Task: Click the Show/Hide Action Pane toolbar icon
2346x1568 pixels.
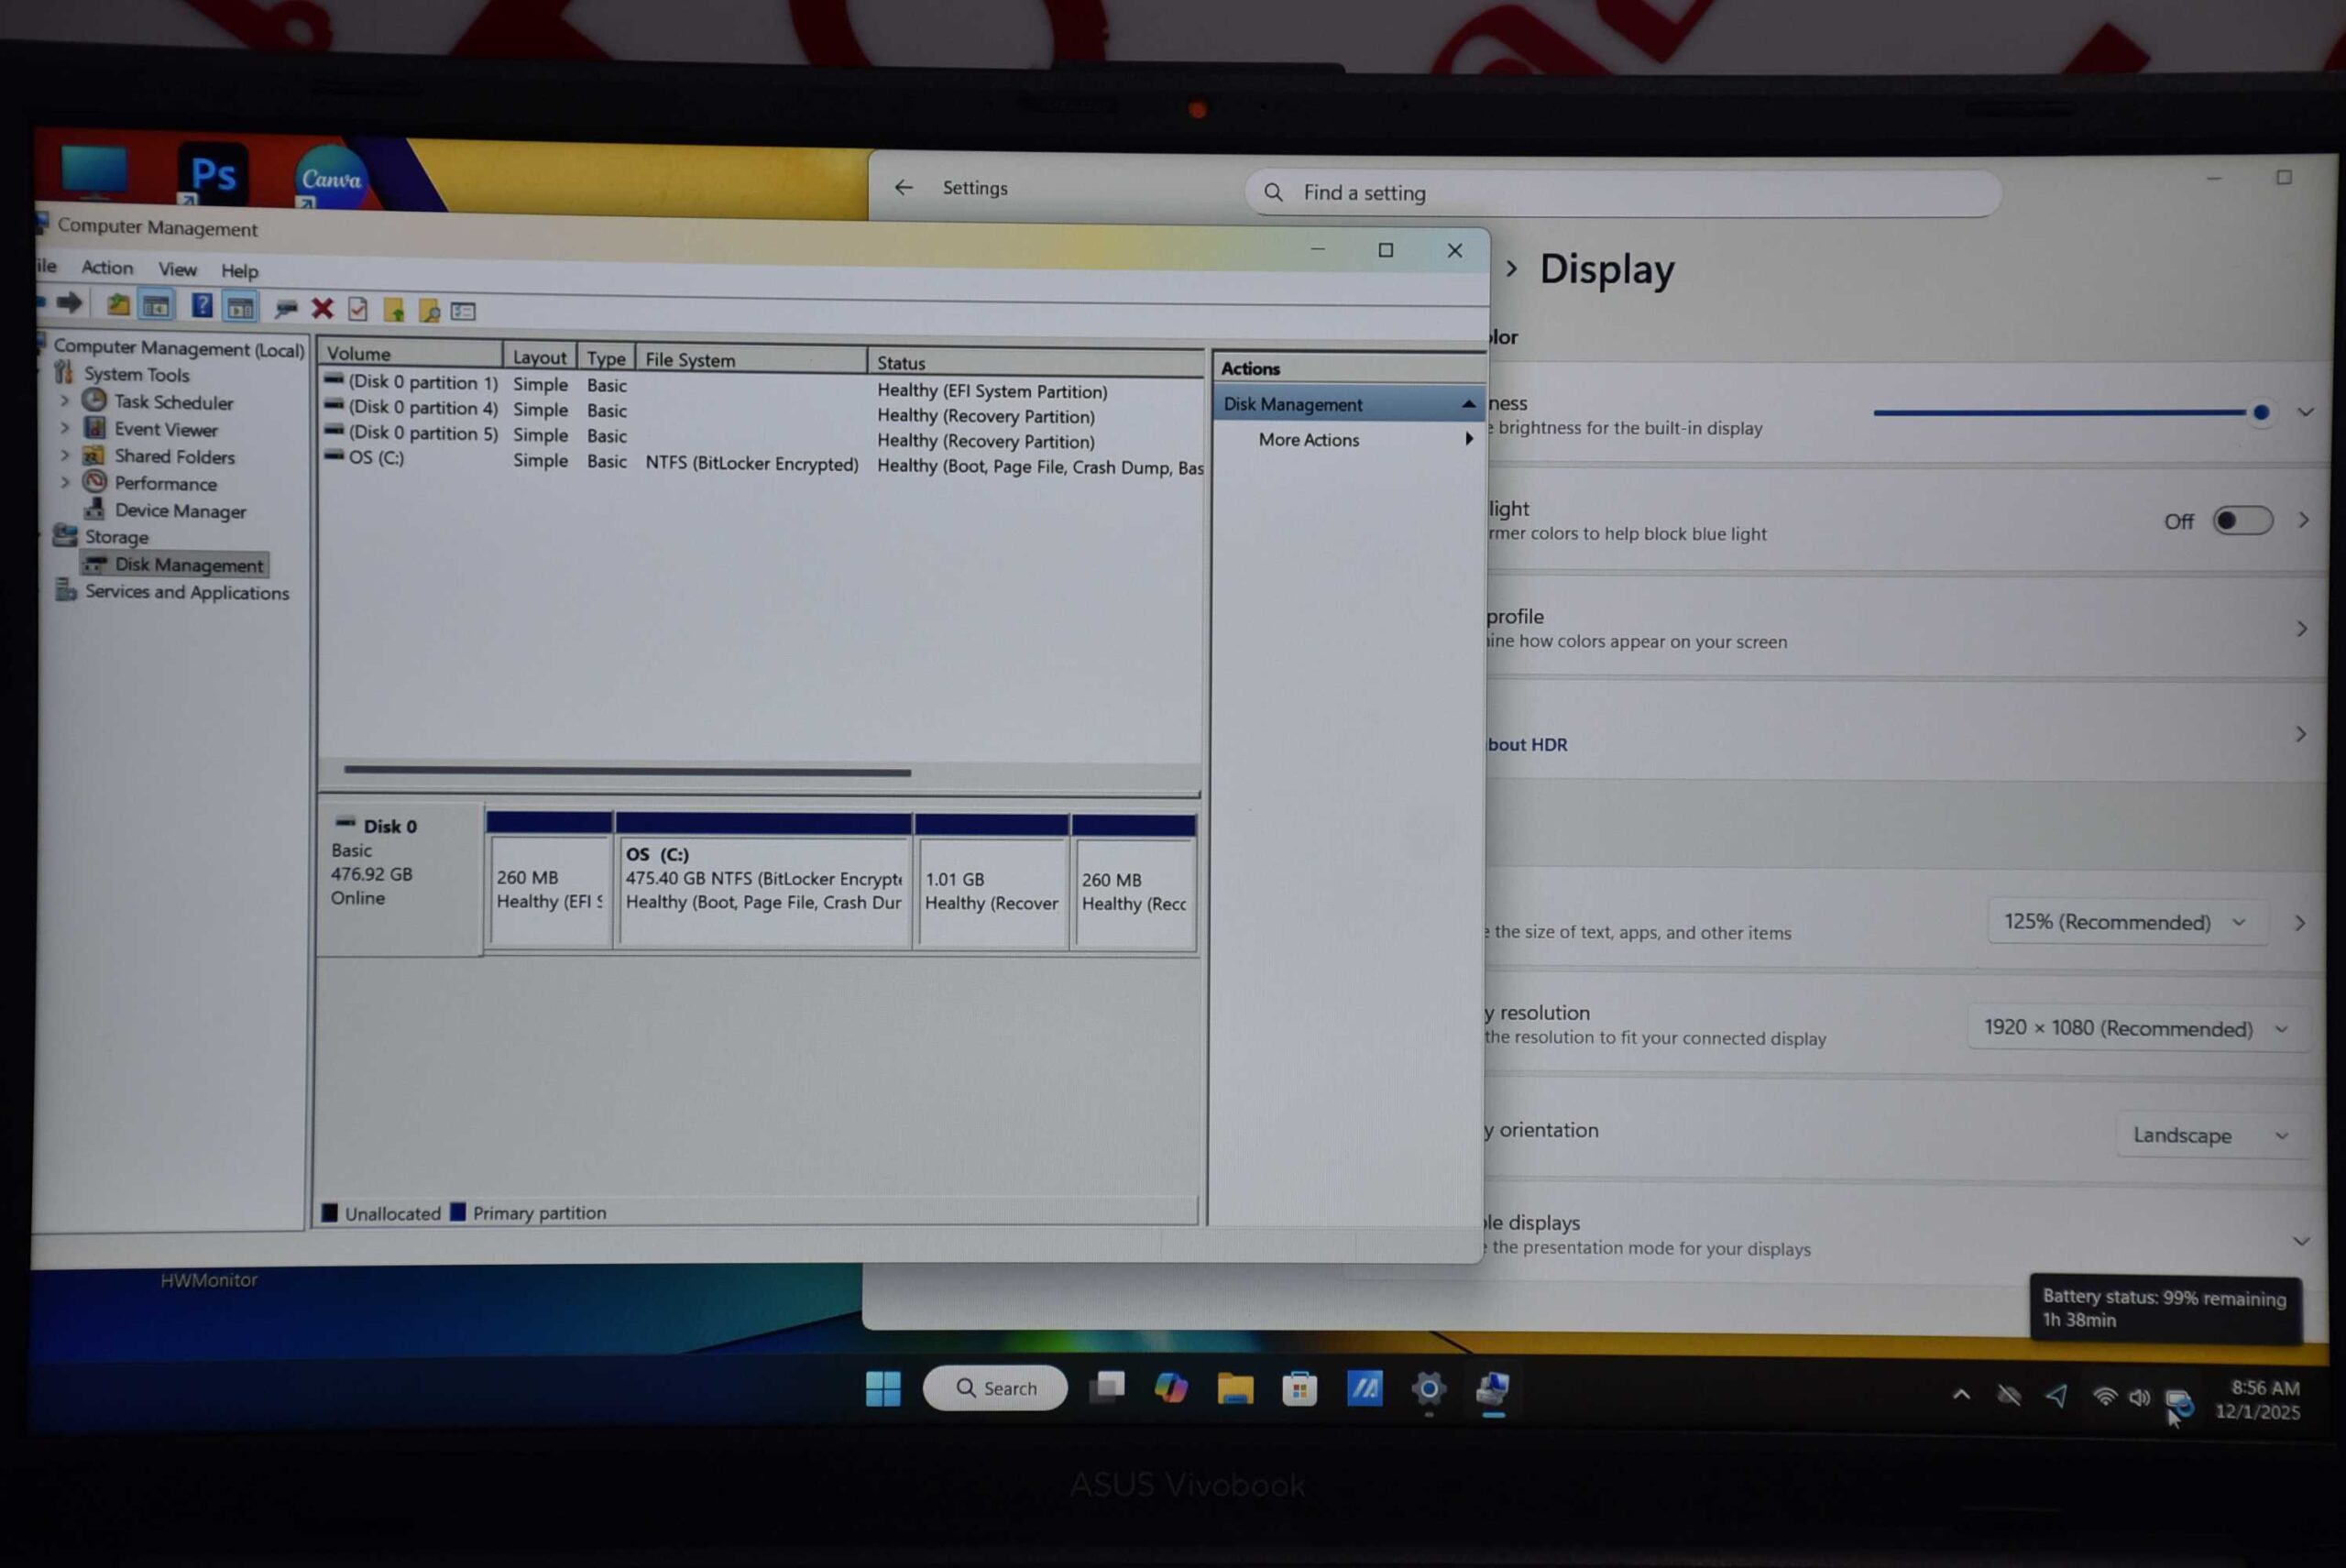Action: pyautogui.click(x=240, y=308)
